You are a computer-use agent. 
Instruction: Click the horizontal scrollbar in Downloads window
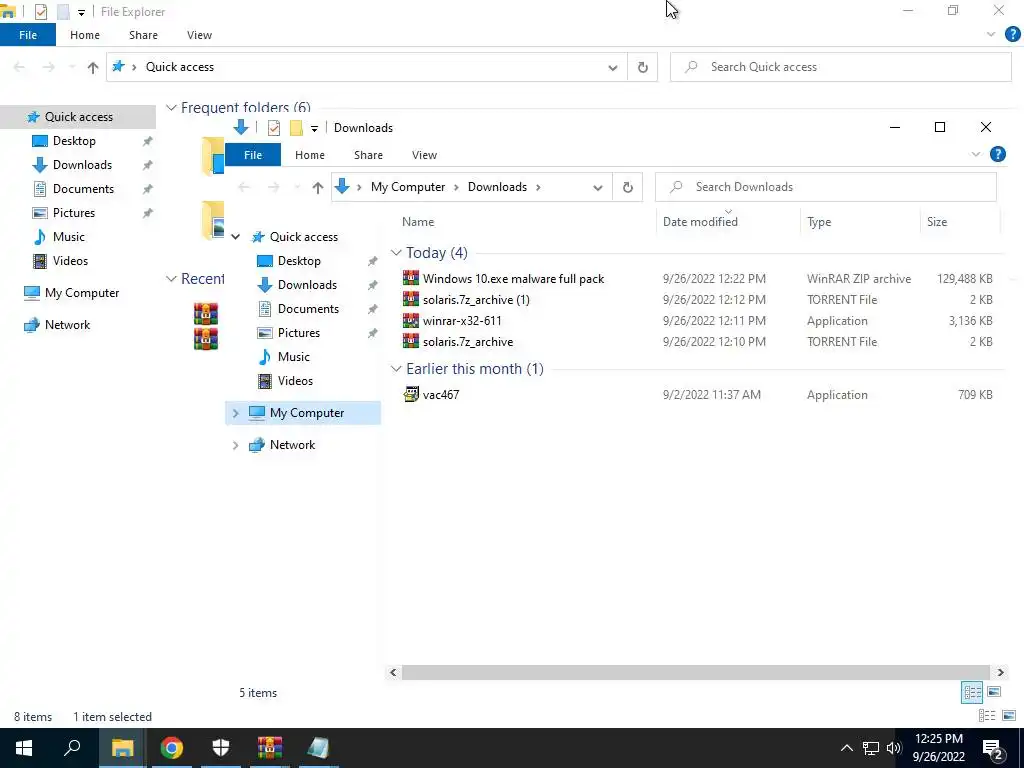coord(696,672)
